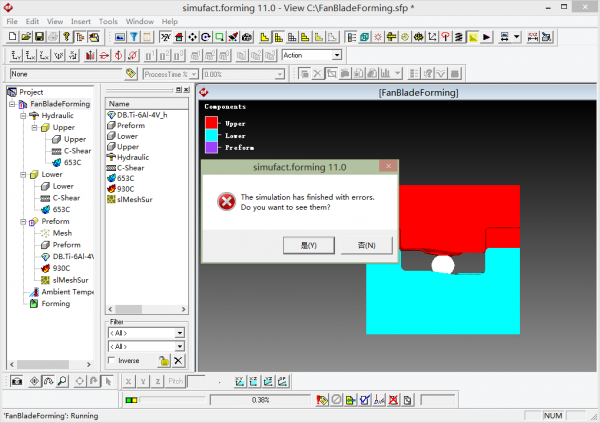Toggle the Pitch button
The height and width of the screenshot is (423, 600).
click(176, 381)
